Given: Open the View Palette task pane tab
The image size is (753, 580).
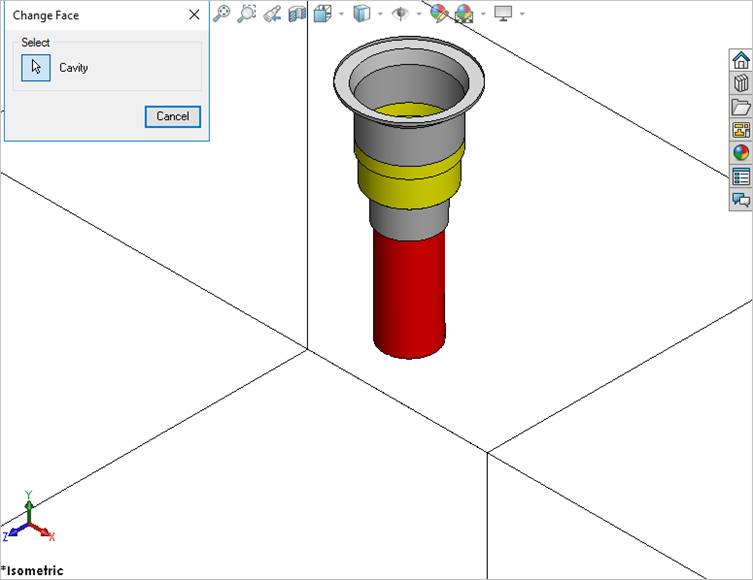Looking at the screenshot, I should (741, 130).
